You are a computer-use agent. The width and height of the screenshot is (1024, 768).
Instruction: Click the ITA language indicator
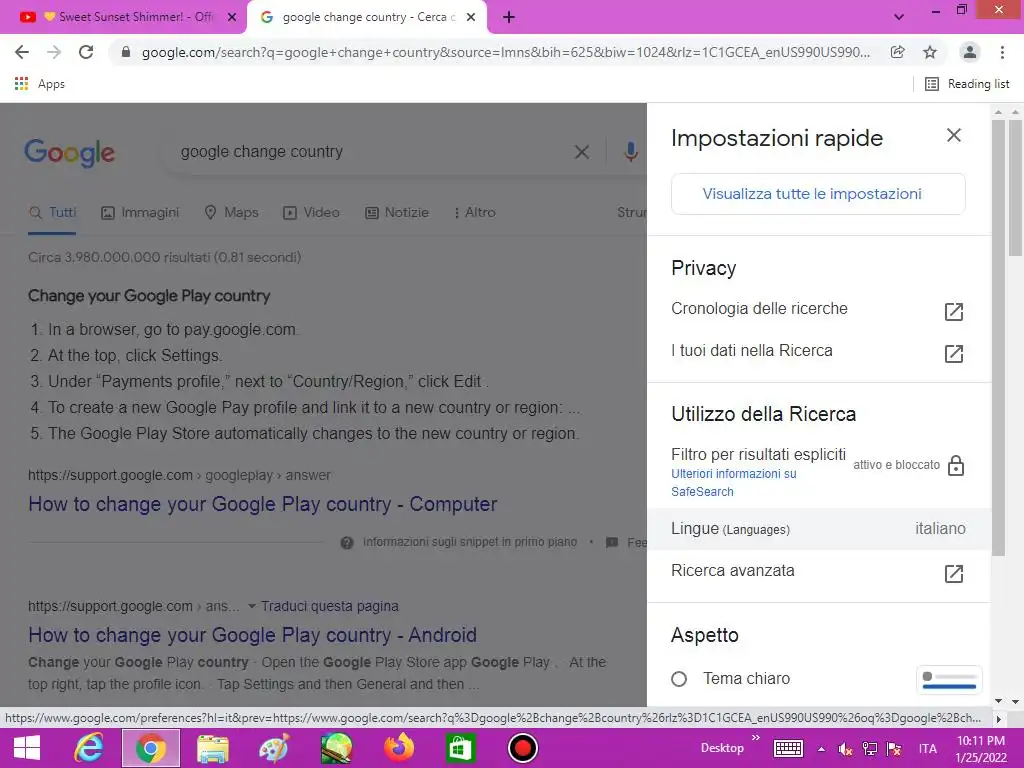pyautogui.click(x=927, y=748)
